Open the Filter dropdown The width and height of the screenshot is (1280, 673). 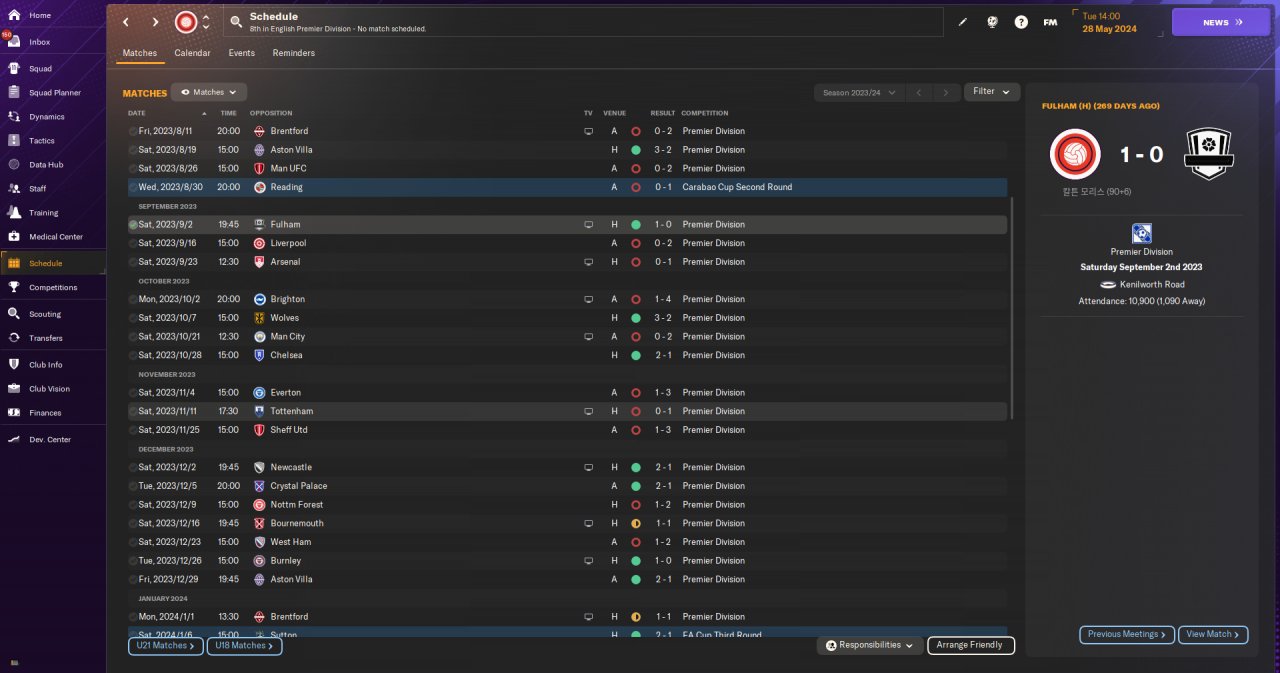(992, 92)
